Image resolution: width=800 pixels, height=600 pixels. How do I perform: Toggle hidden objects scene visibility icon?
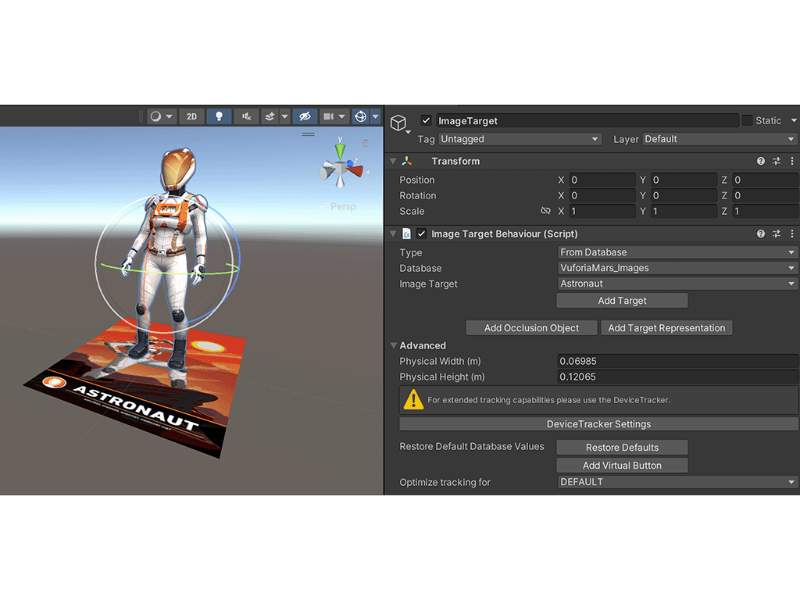305,117
